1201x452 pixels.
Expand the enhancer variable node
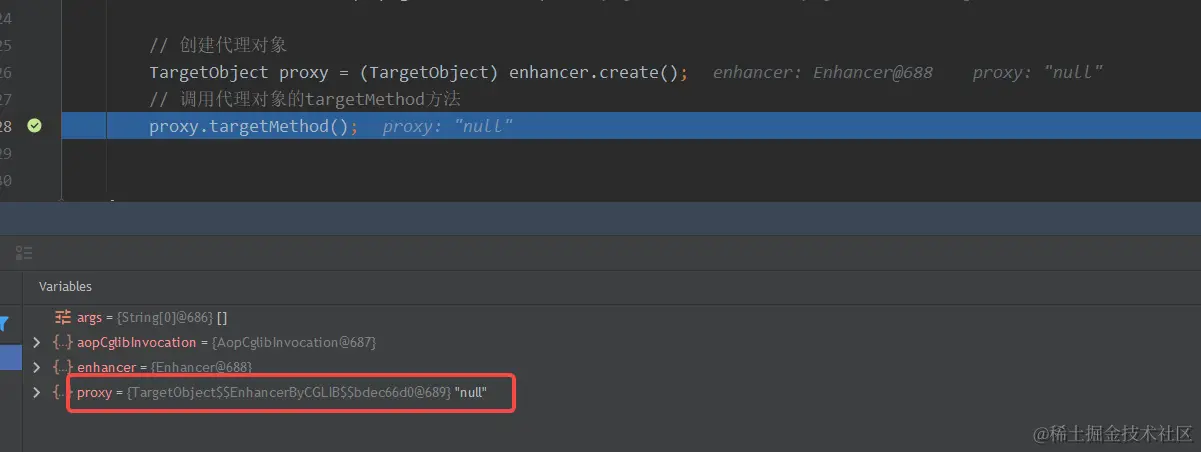click(x=37, y=367)
